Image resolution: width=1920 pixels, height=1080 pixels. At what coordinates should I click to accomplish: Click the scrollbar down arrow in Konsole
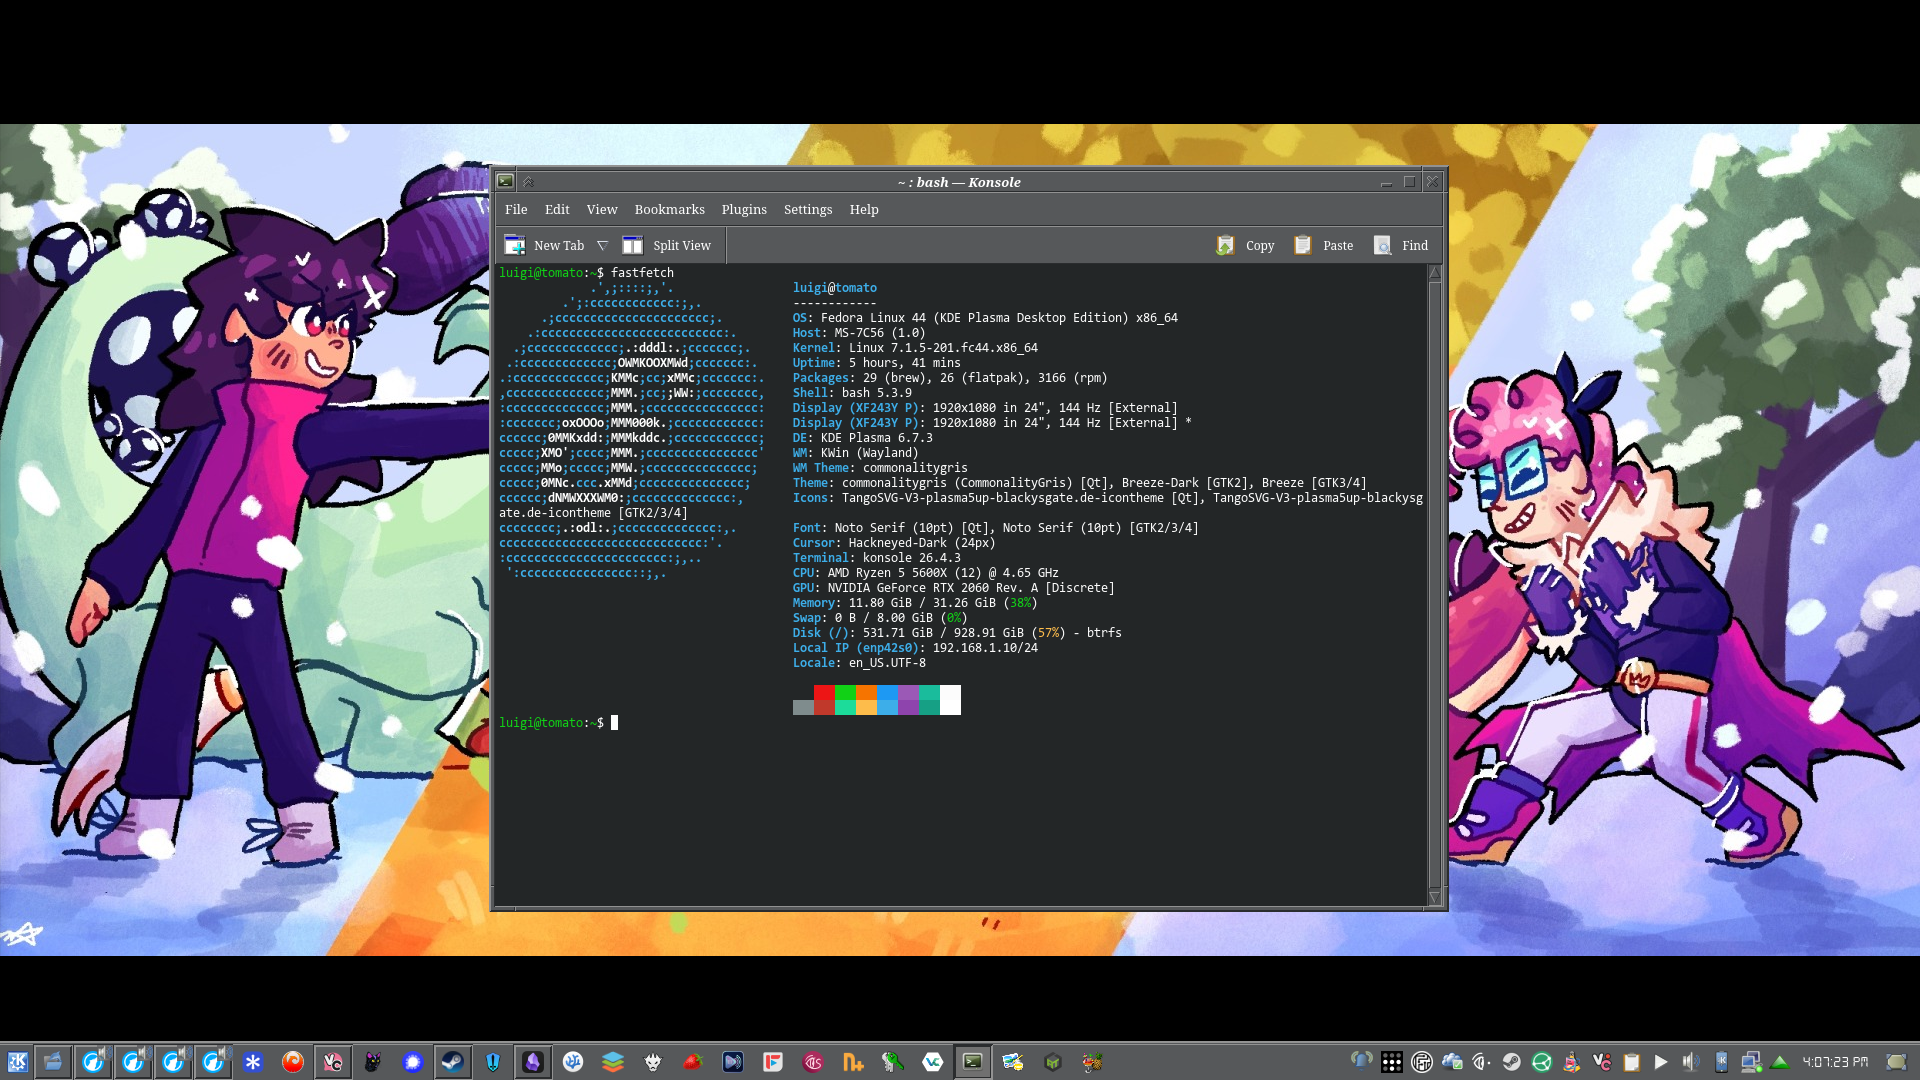point(1435,898)
